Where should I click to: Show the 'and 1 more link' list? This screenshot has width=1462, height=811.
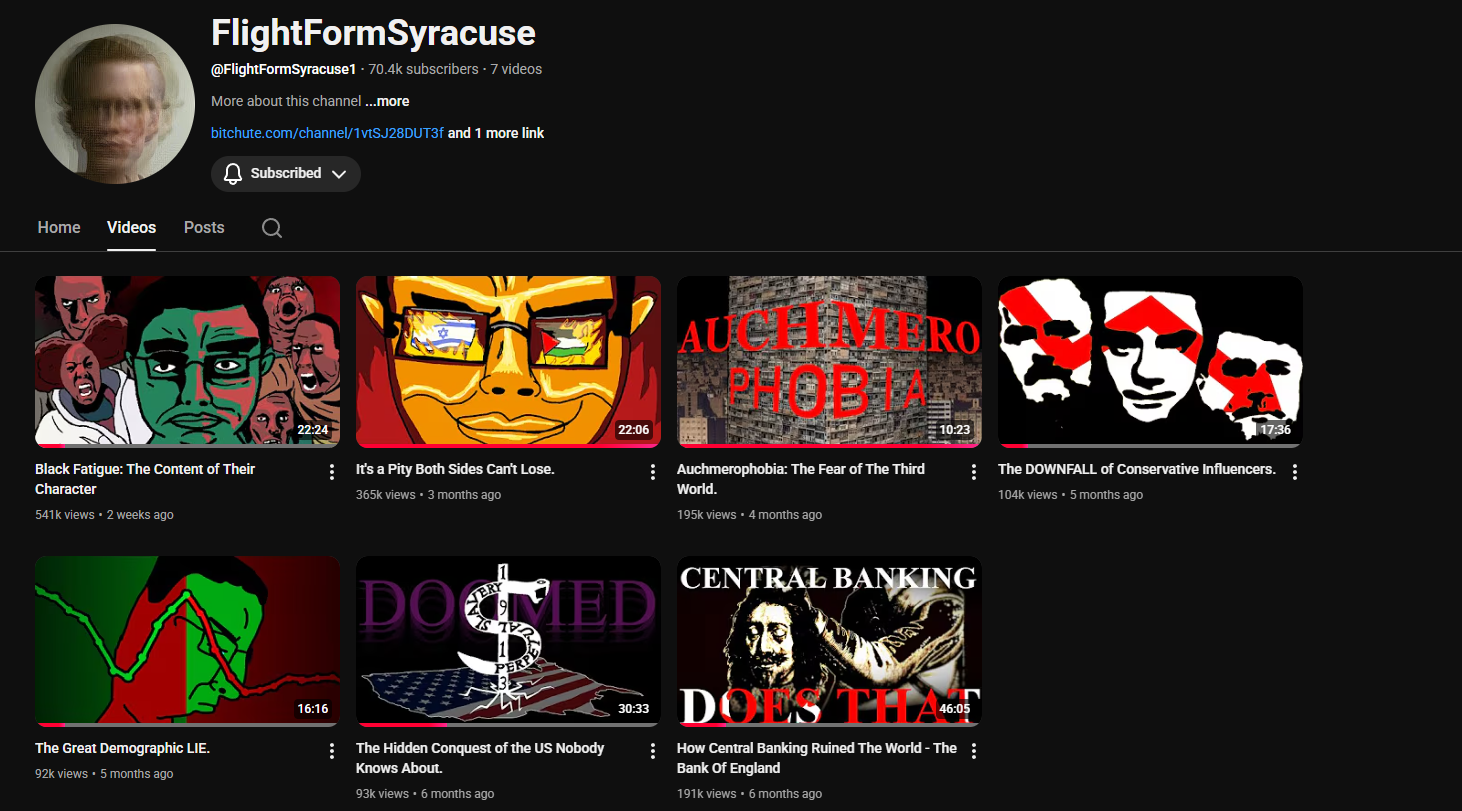point(496,133)
